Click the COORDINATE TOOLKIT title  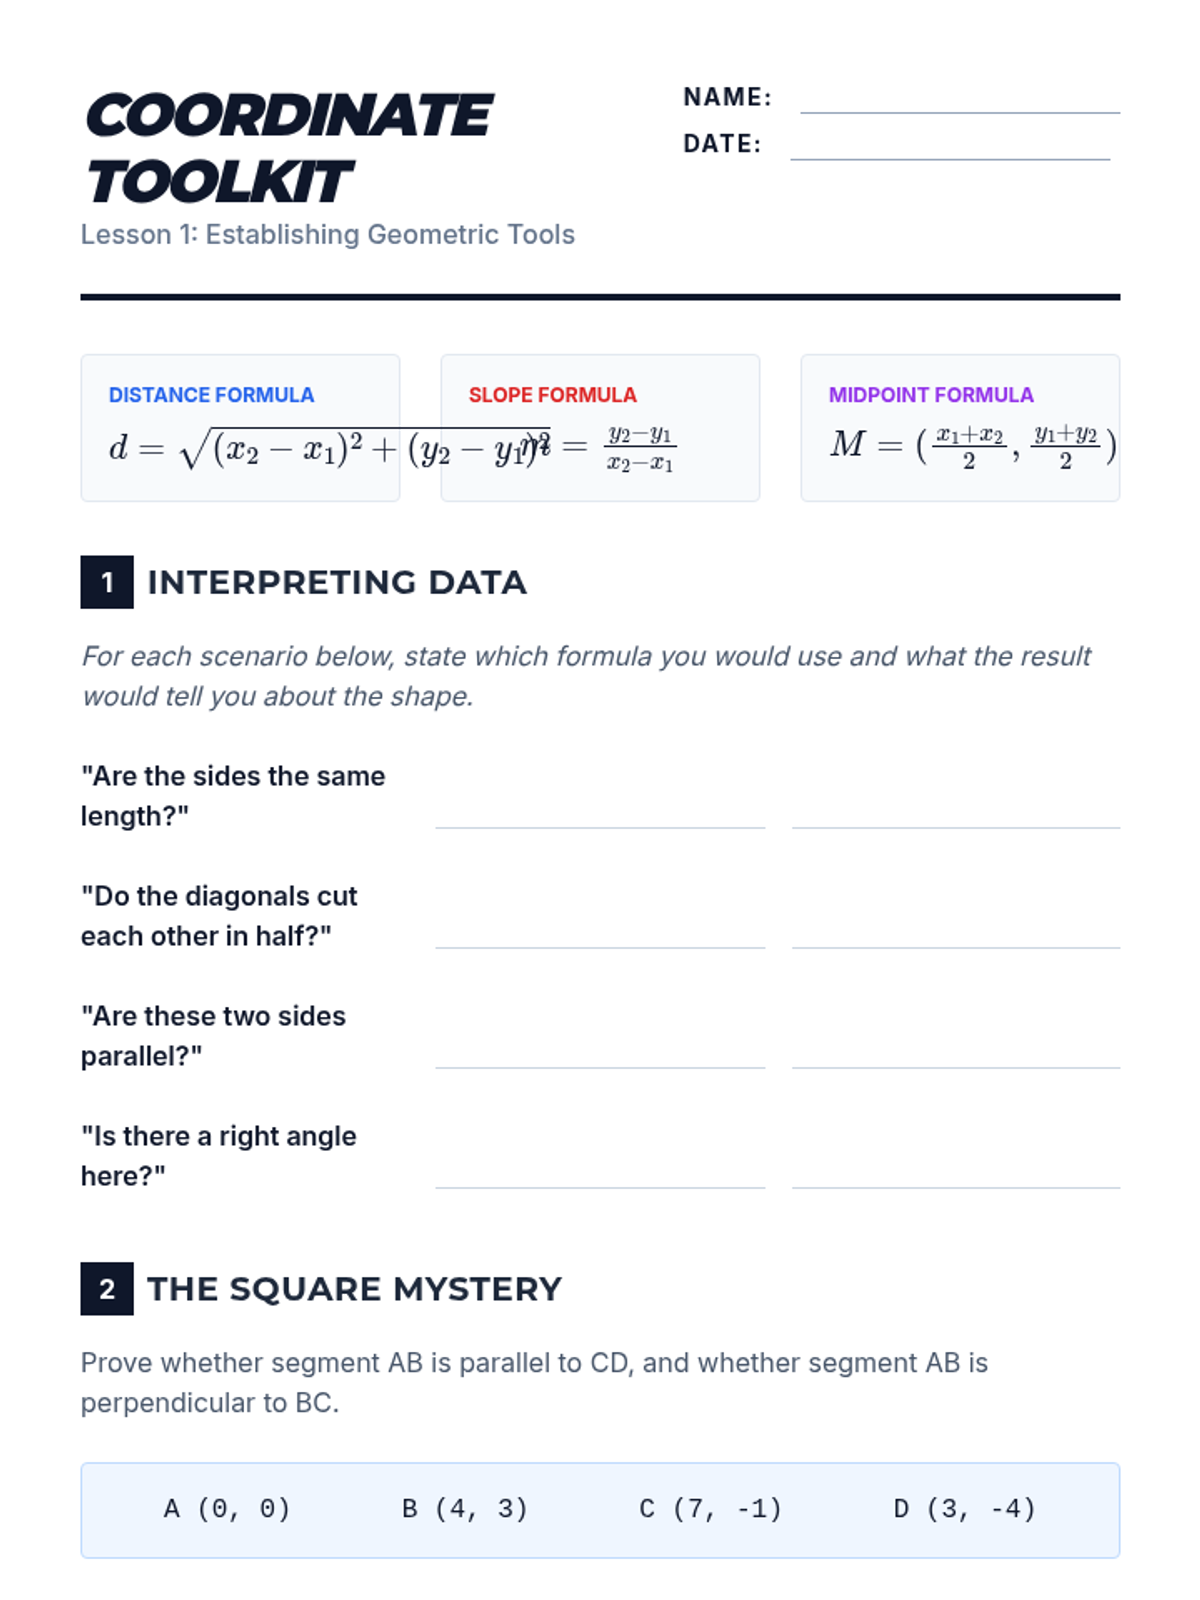[x=288, y=148]
